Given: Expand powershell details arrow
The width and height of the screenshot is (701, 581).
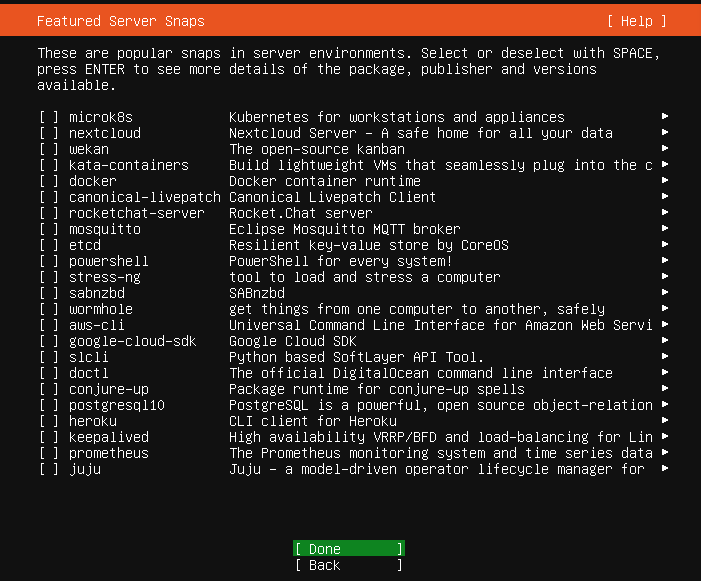Looking at the screenshot, I should (665, 260).
